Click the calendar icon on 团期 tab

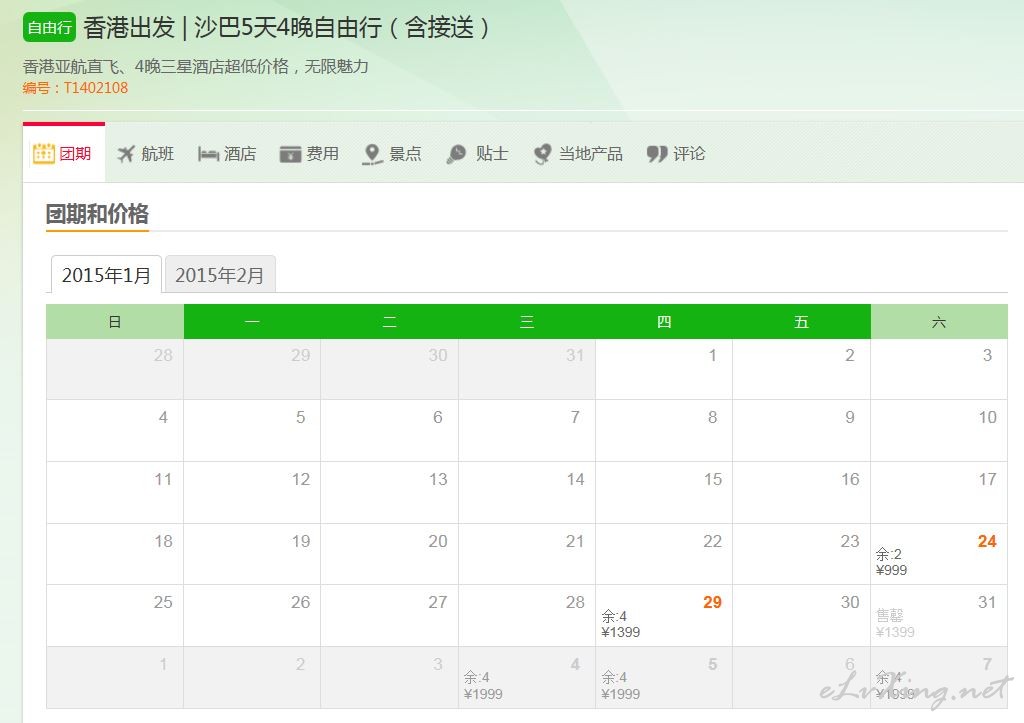click(x=44, y=153)
